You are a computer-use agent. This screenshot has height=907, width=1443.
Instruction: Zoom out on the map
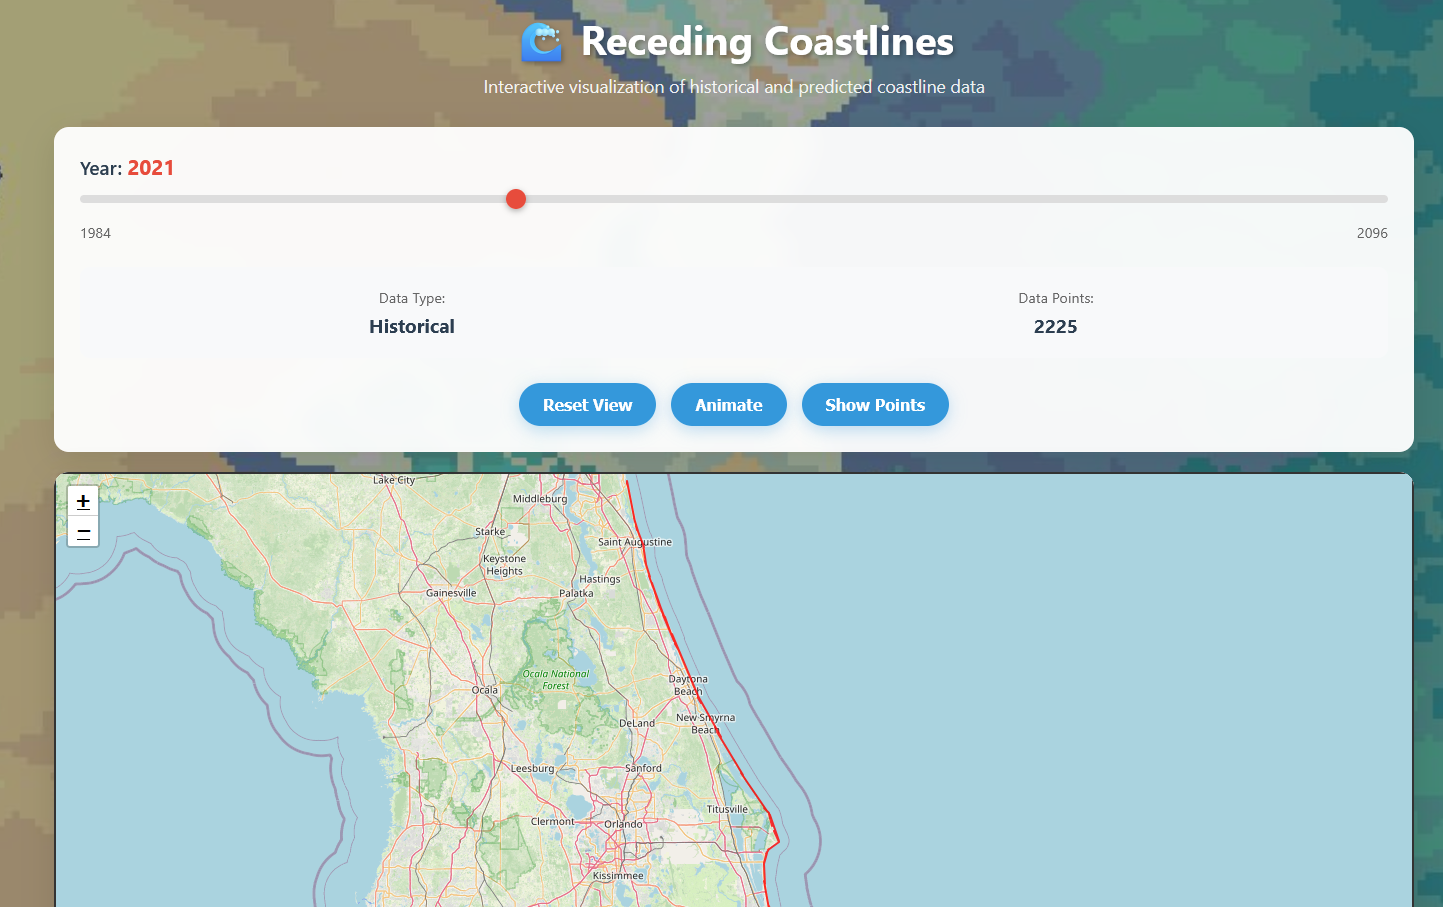point(83,533)
